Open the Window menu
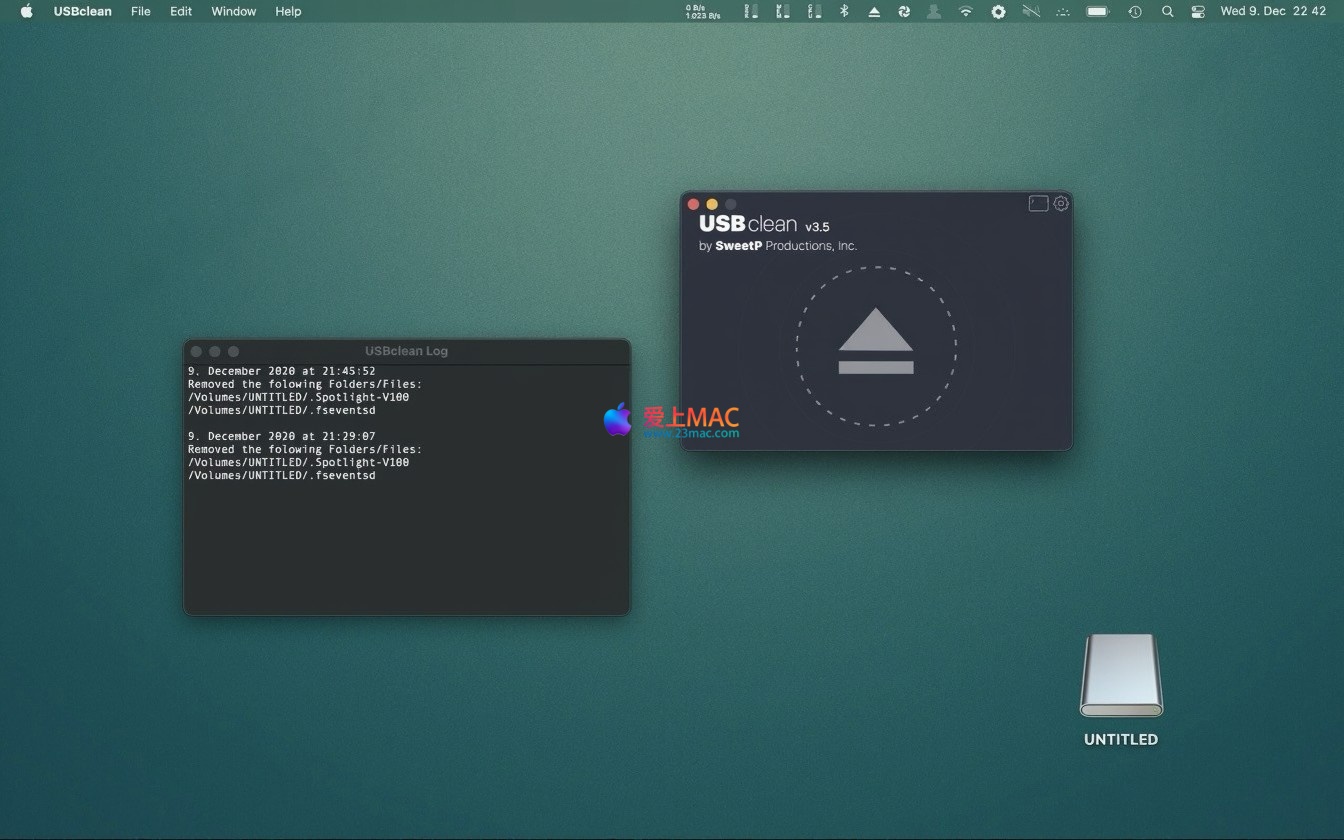Viewport: 1344px width, 840px height. tap(233, 12)
